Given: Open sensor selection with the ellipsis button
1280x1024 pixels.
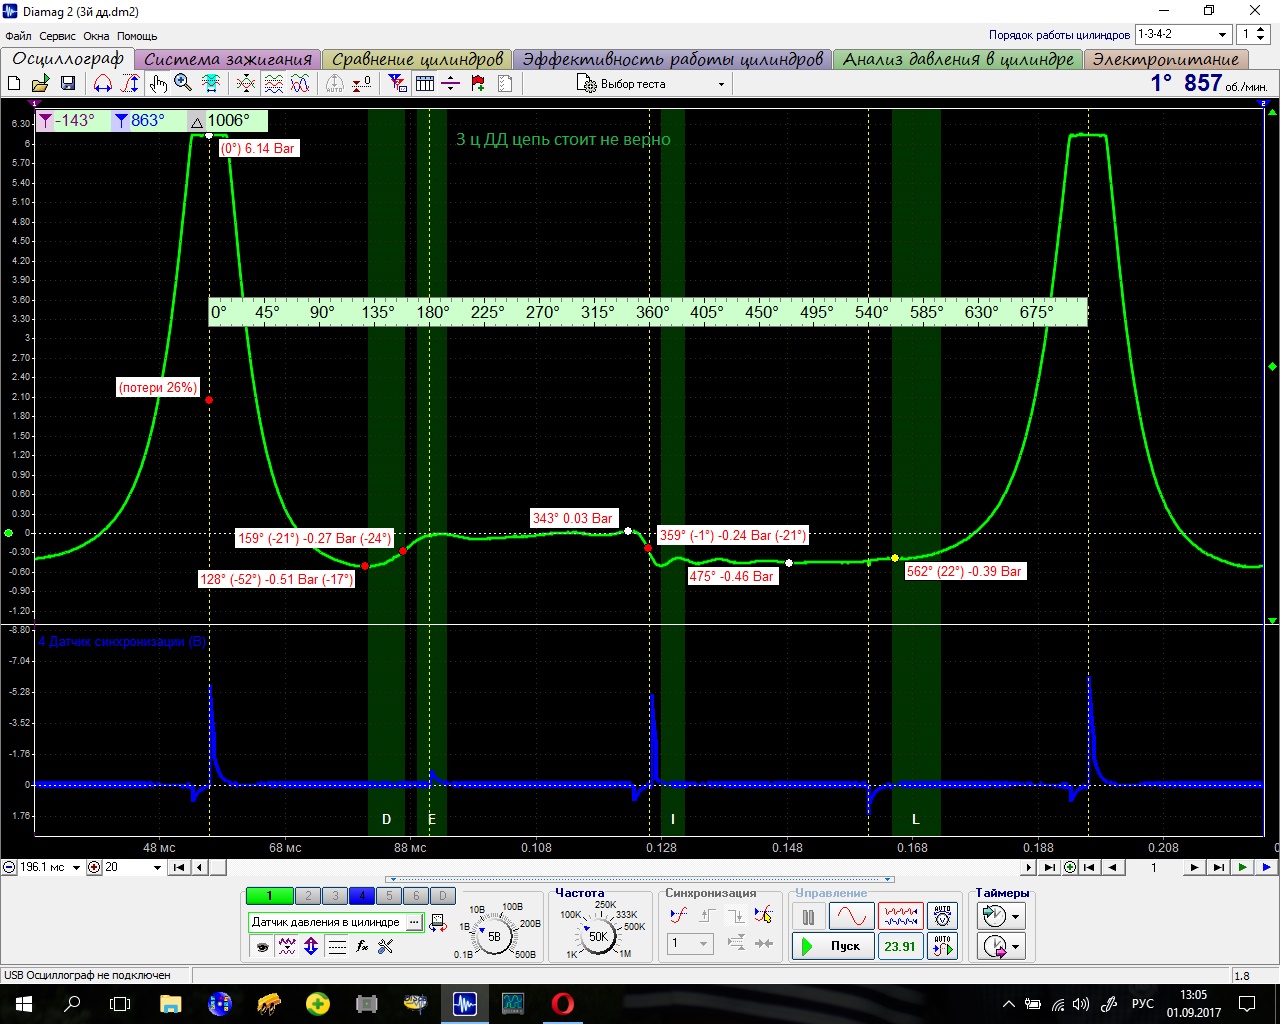Looking at the screenshot, I should [414, 922].
